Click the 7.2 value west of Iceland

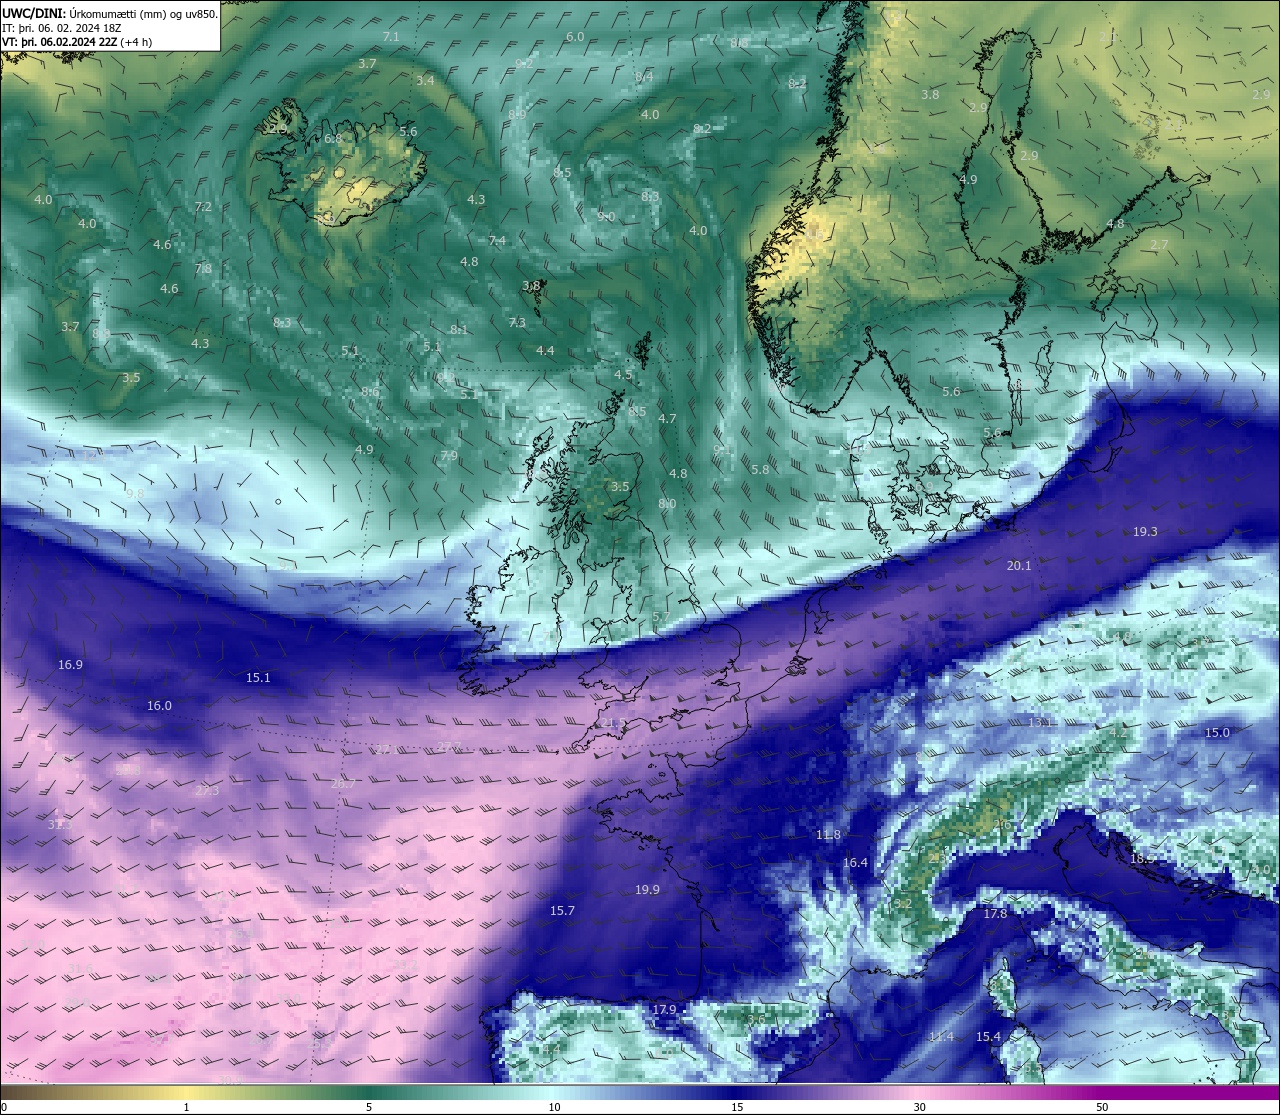(203, 207)
